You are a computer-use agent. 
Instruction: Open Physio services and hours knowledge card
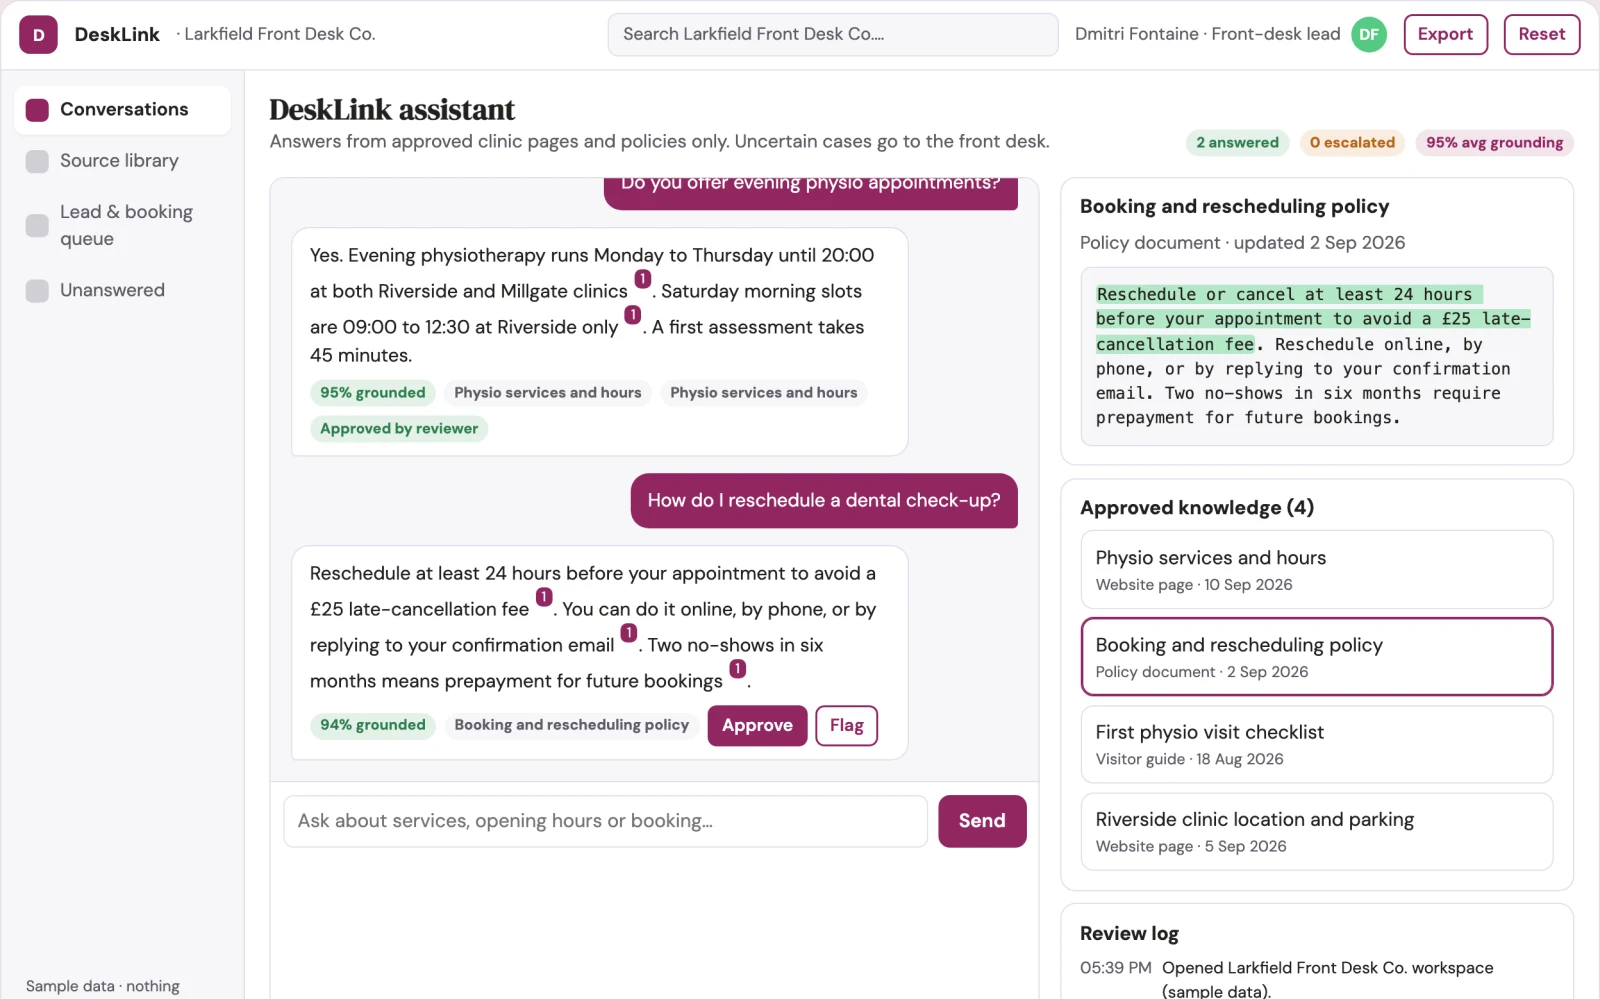(1316, 570)
